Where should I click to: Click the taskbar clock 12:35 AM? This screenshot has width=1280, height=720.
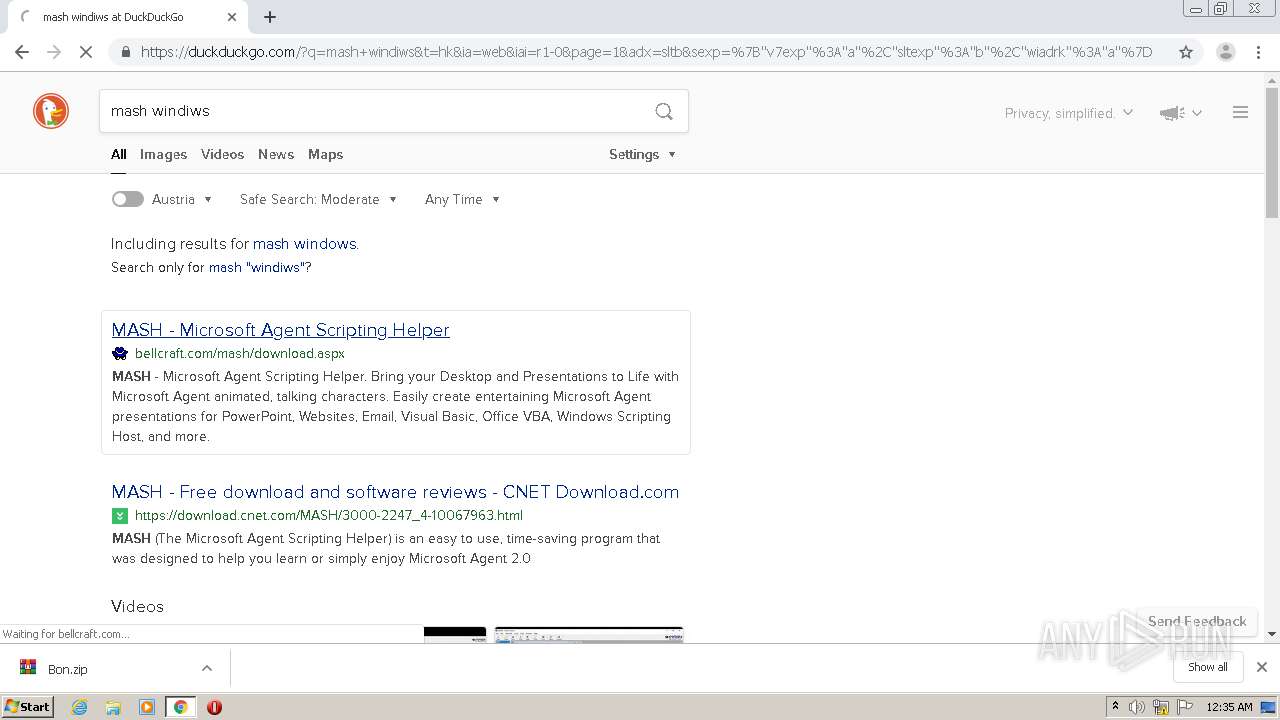pyautogui.click(x=1229, y=707)
